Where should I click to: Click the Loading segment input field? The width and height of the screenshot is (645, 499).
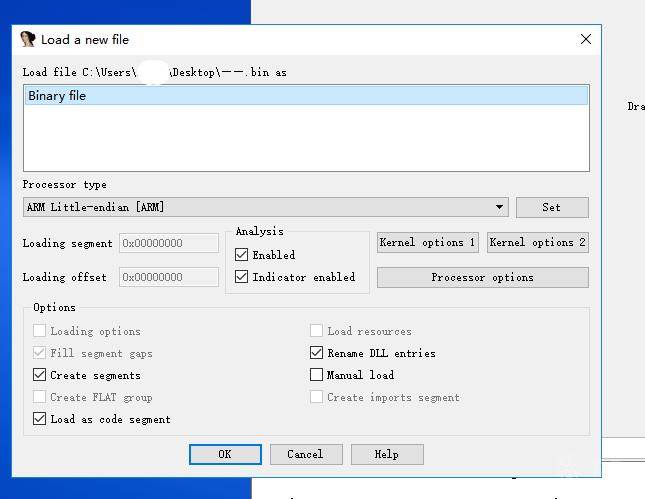coord(169,243)
